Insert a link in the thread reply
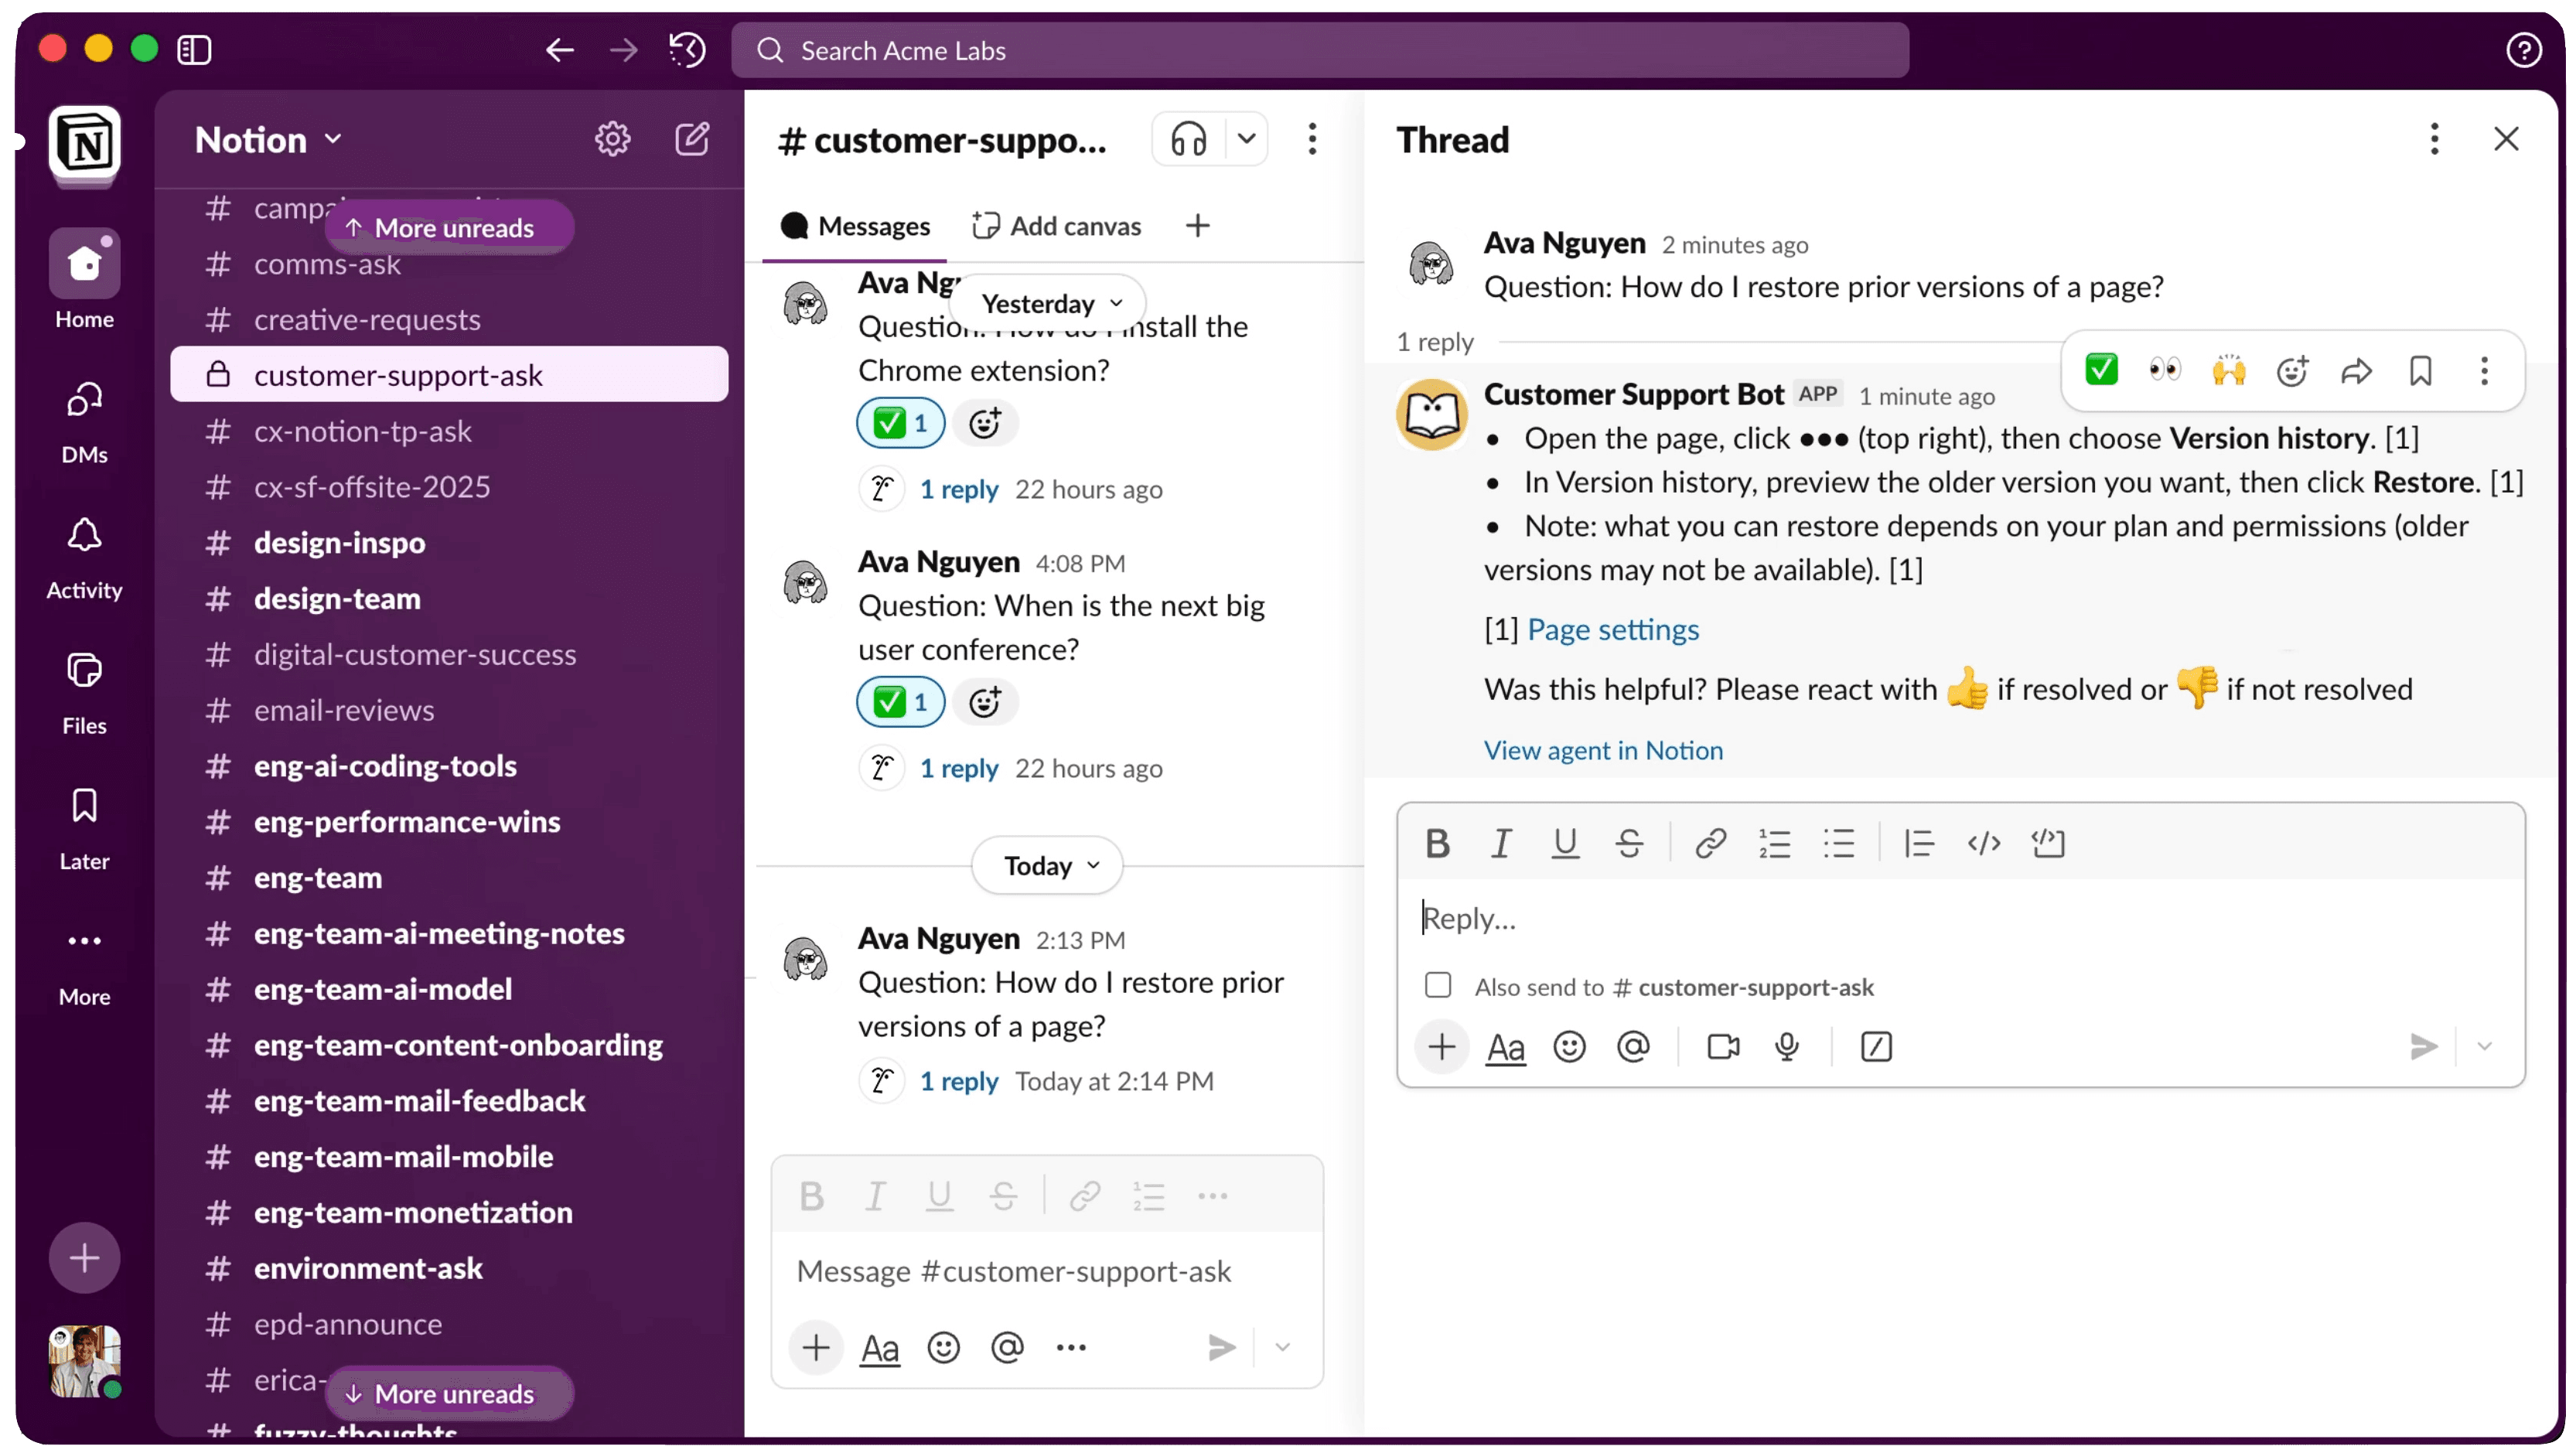The height and width of the screenshot is (1453, 2576). tap(1710, 843)
